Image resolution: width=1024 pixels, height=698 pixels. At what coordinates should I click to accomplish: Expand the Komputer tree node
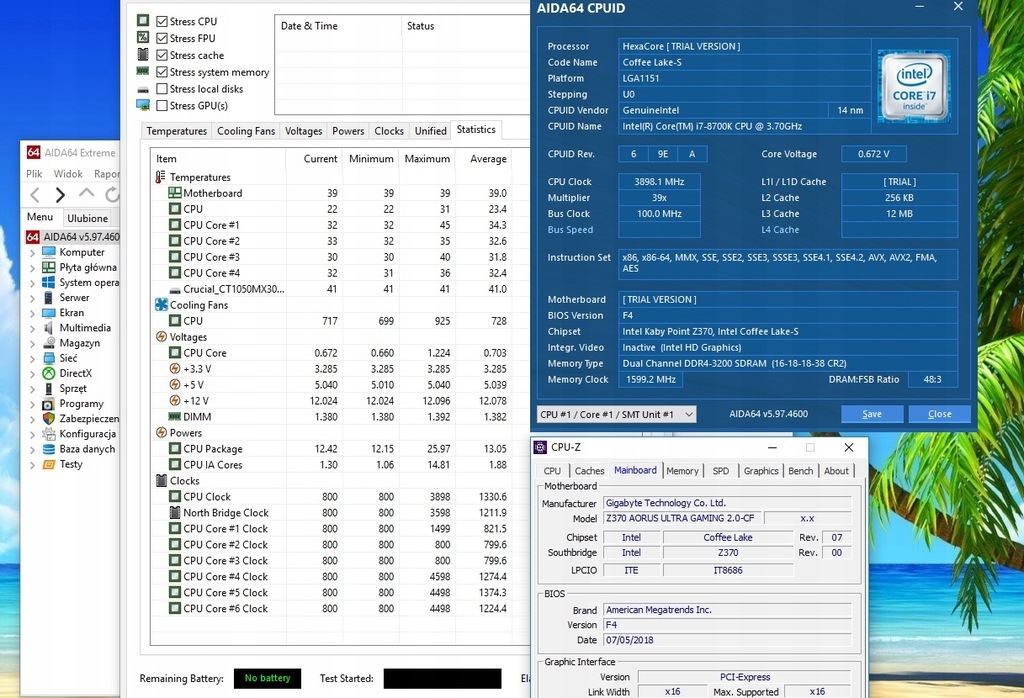point(32,253)
